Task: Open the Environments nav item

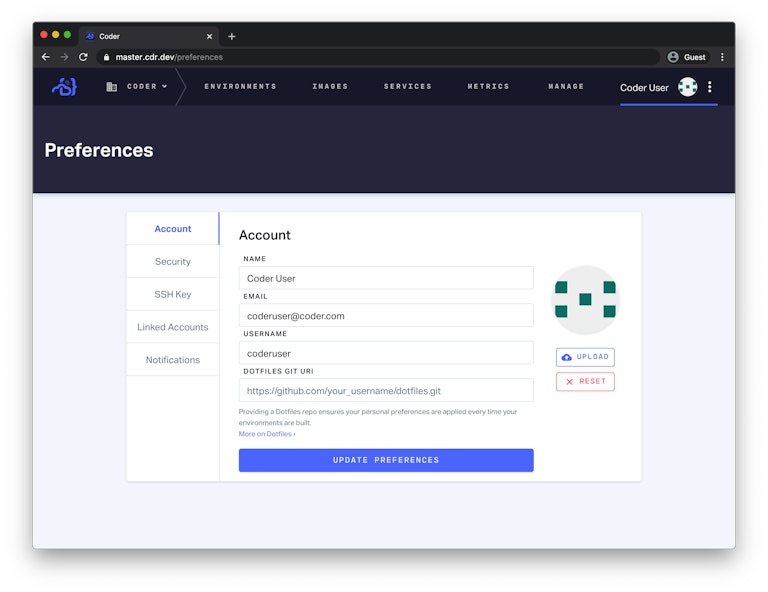Action: 240,86
